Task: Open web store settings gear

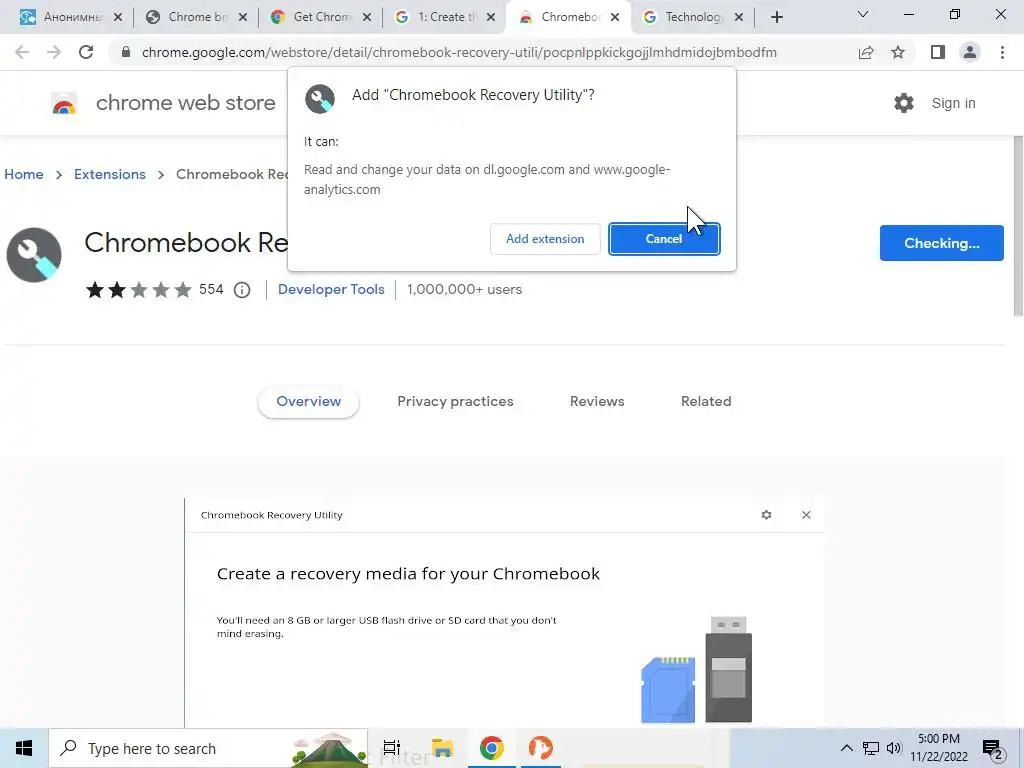Action: click(904, 103)
